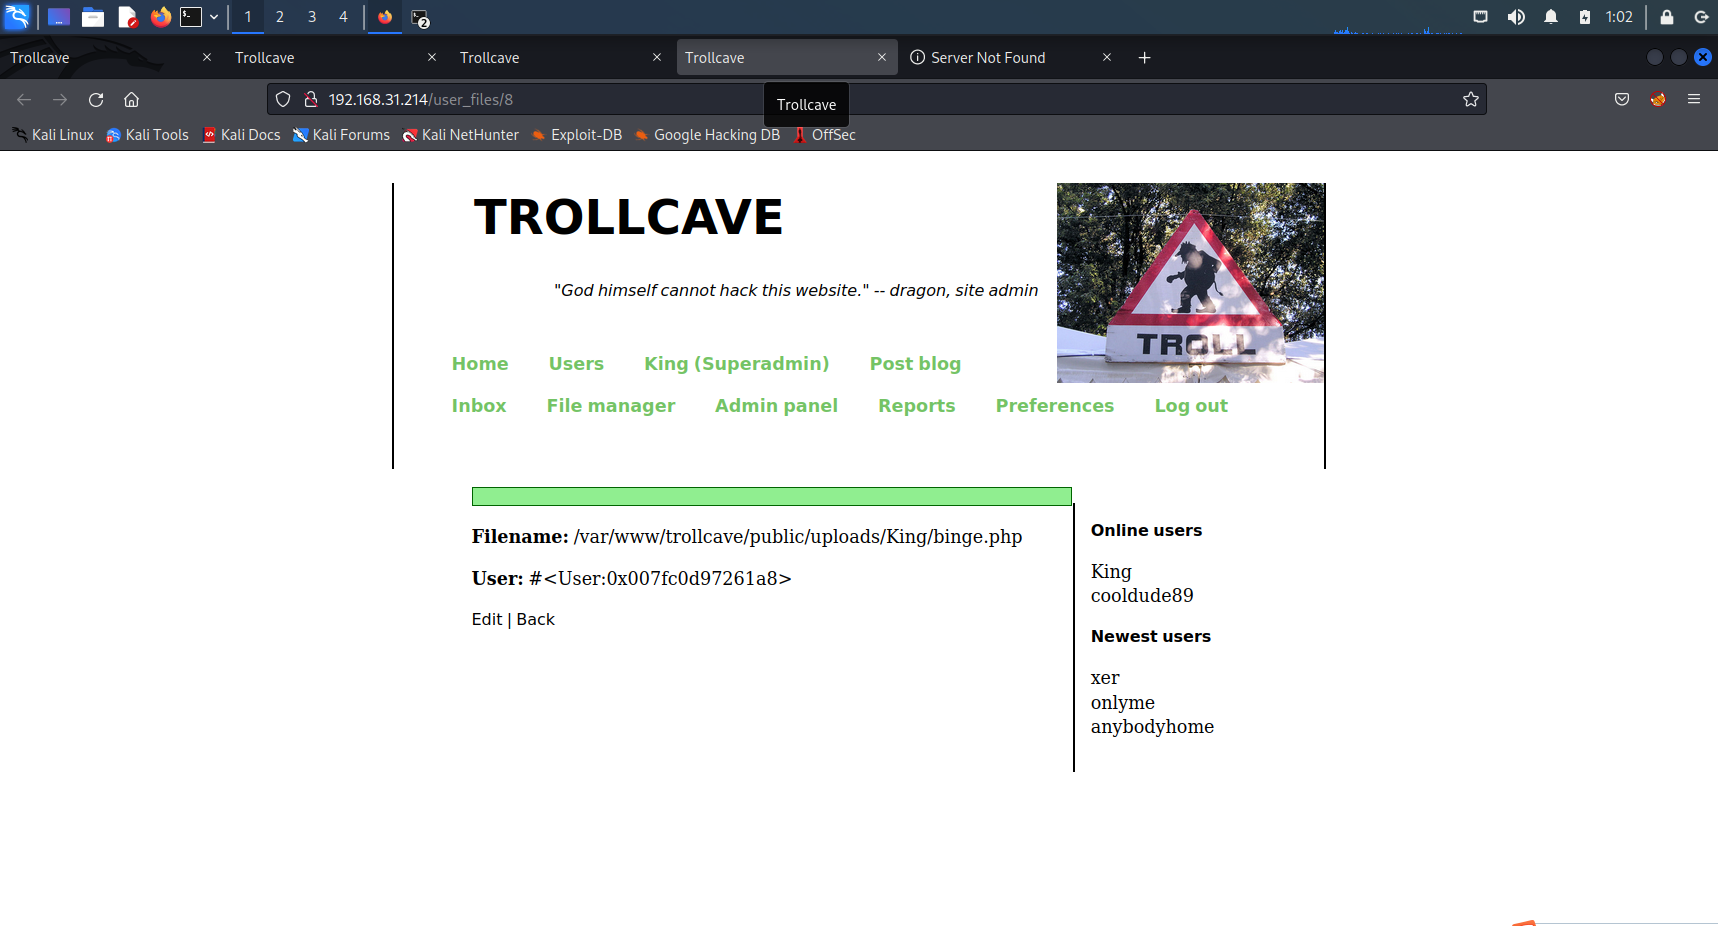
Task: Expand the terminal dropdown arrow in taskbar
Action: pos(214,17)
